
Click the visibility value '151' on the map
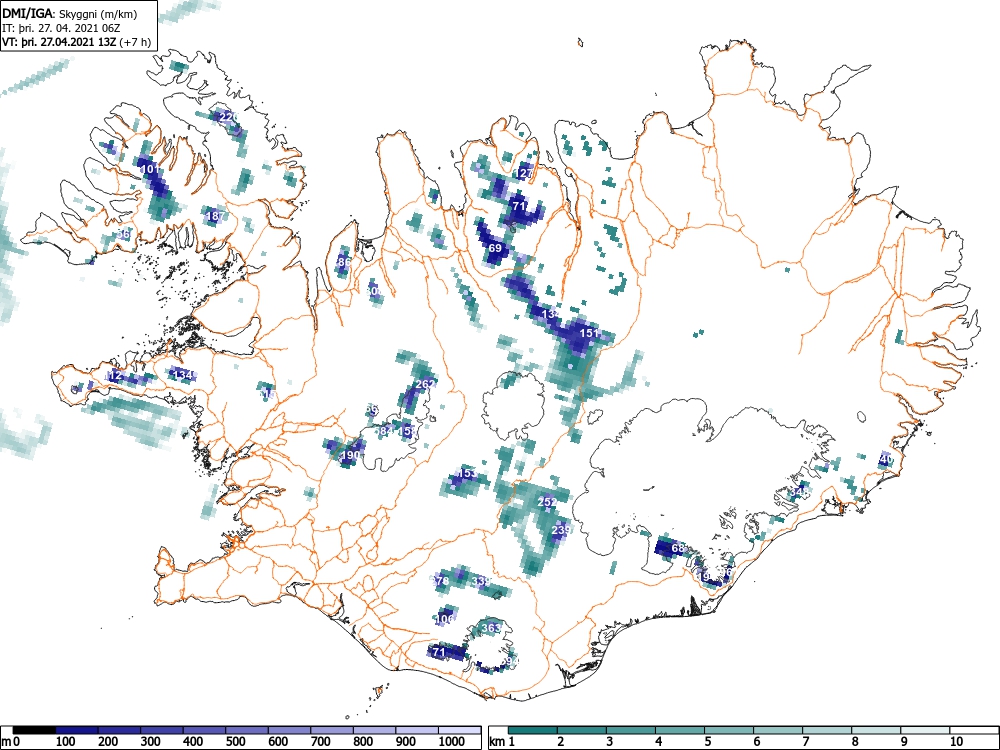[589, 333]
